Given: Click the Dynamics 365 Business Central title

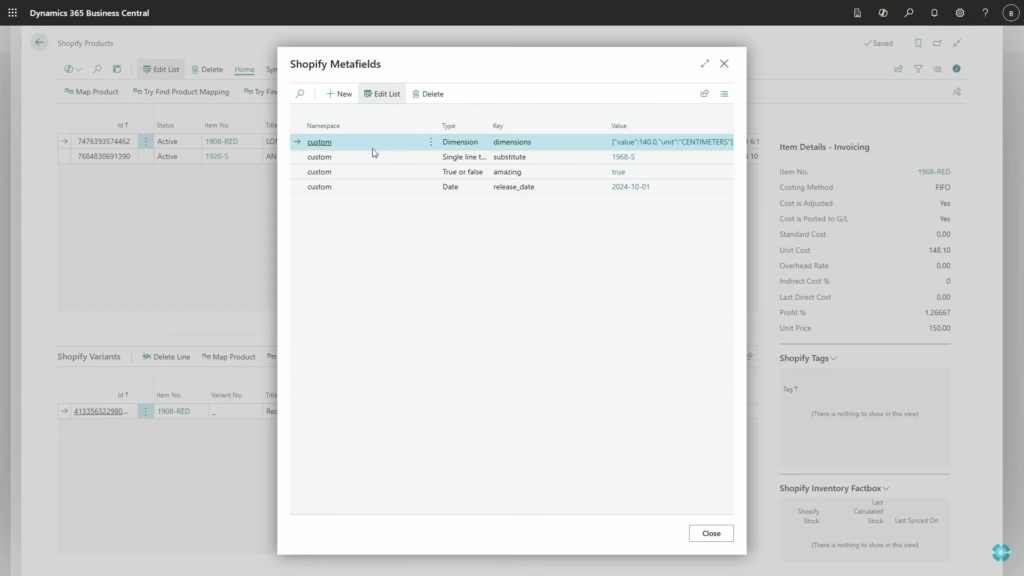Looking at the screenshot, I should coord(89,12).
